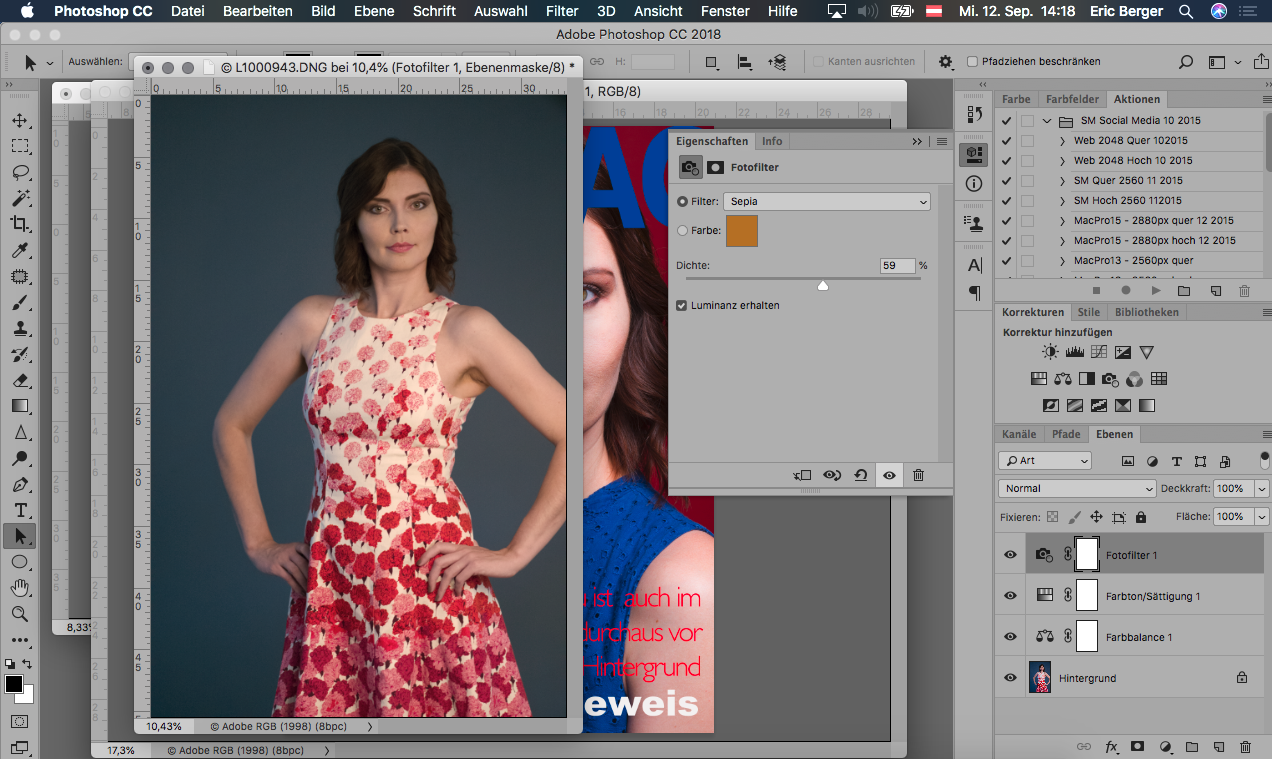Uncheck Luminanz erhalten
This screenshot has height=759, width=1272.
coord(682,305)
